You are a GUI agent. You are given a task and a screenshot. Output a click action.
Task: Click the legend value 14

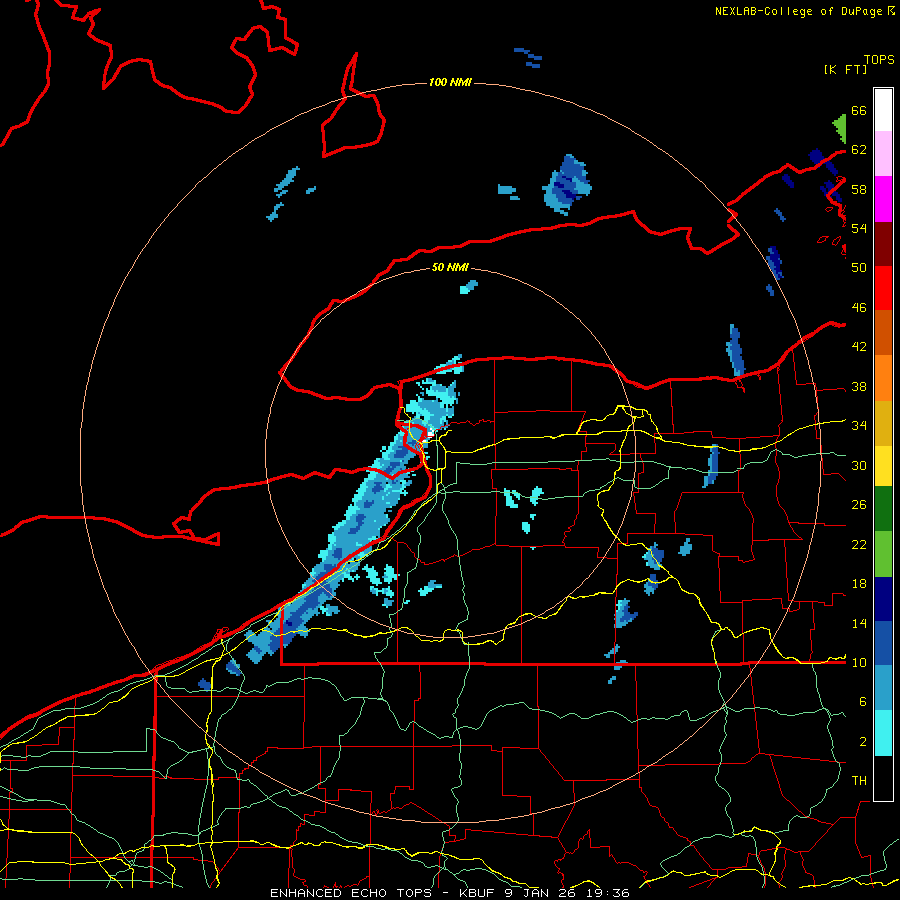[859, 623]
